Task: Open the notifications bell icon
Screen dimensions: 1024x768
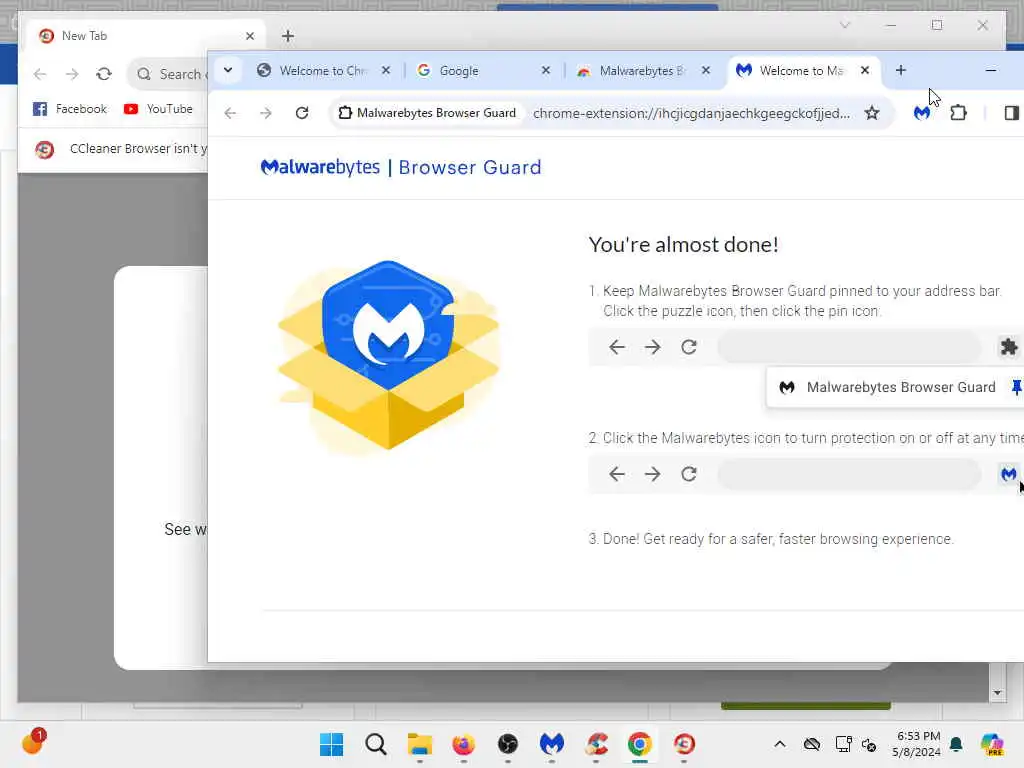Action: [x=956, y=744]
